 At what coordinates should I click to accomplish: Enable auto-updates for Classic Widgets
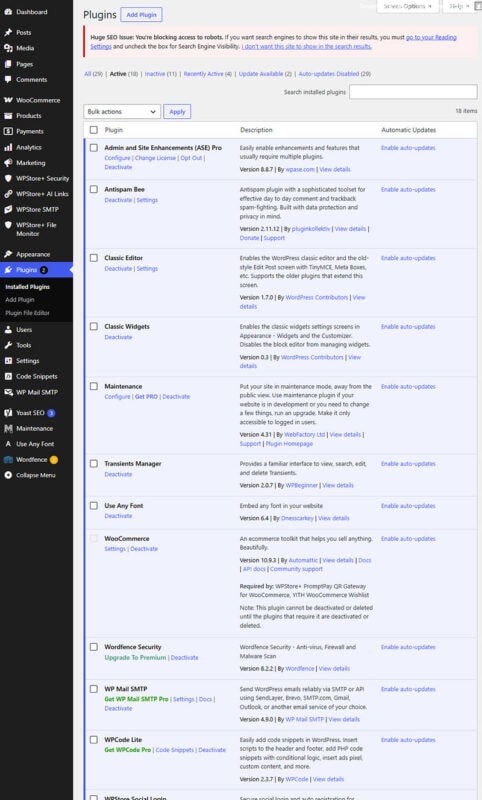(x=408, y=327)
